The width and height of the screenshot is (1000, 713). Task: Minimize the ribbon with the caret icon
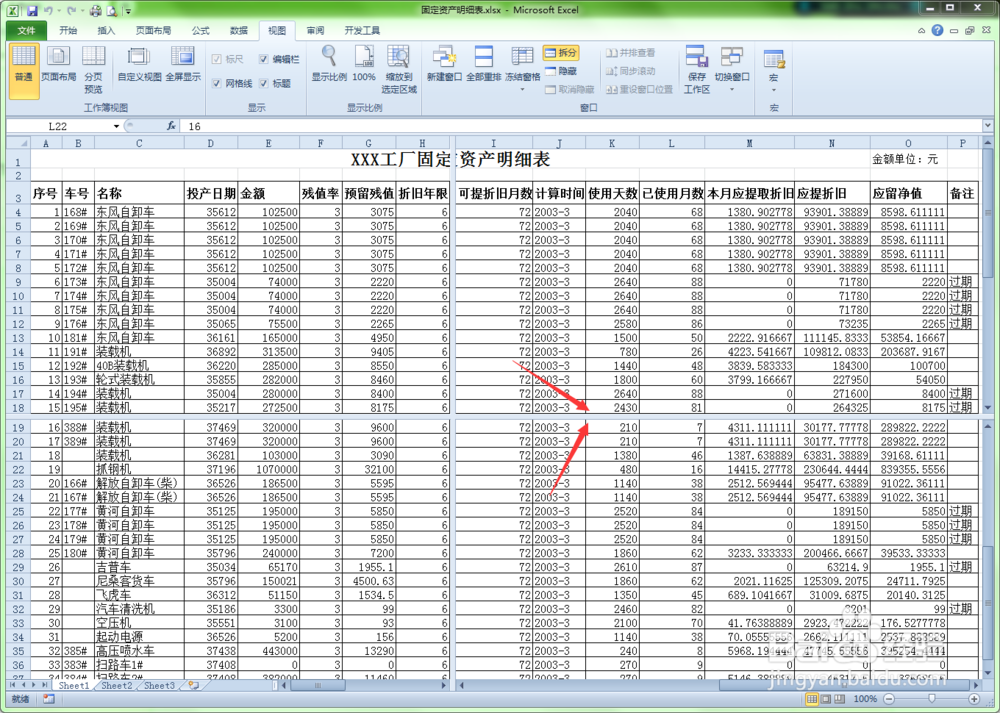921,30
